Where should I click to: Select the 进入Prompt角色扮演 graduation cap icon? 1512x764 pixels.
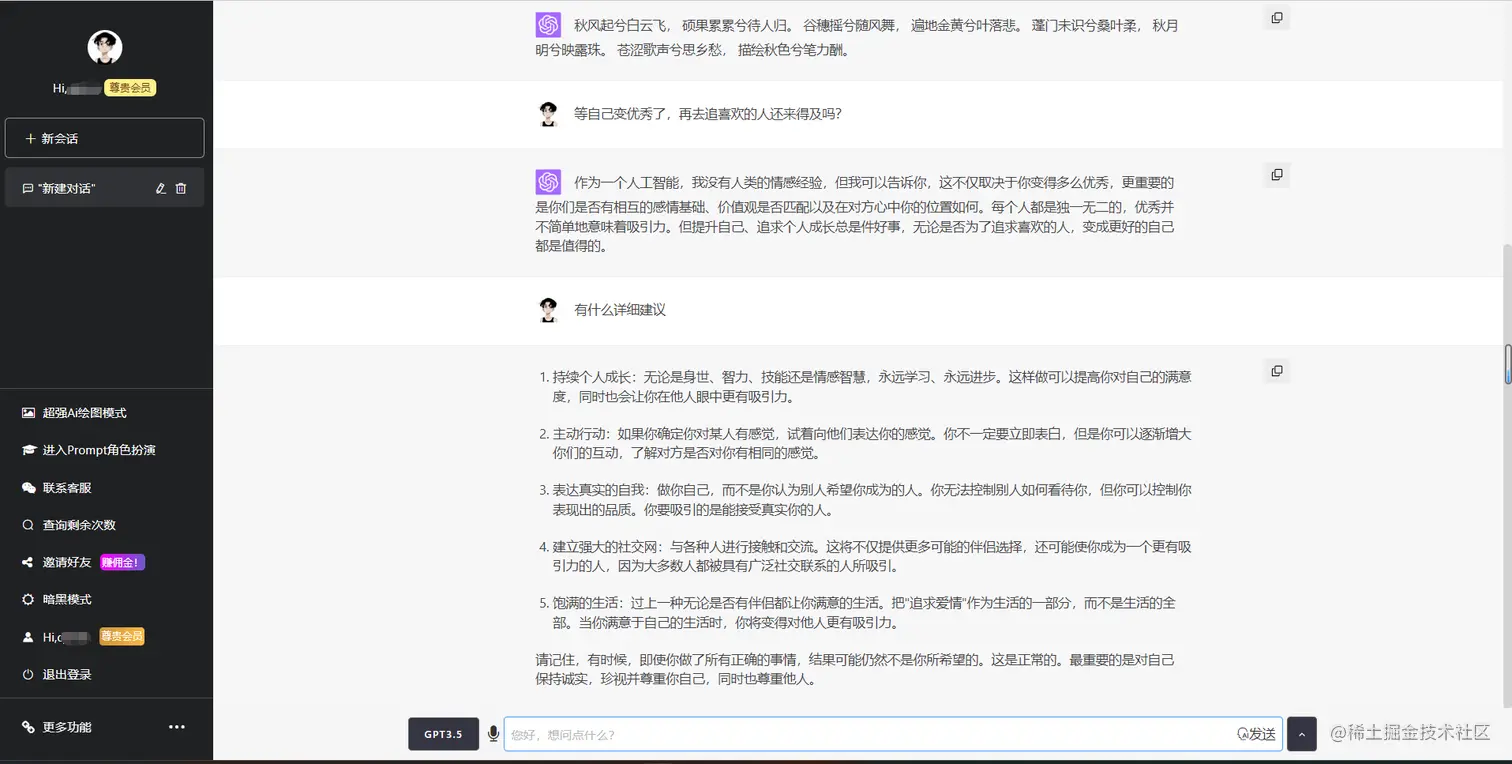(x=26, y=449)
